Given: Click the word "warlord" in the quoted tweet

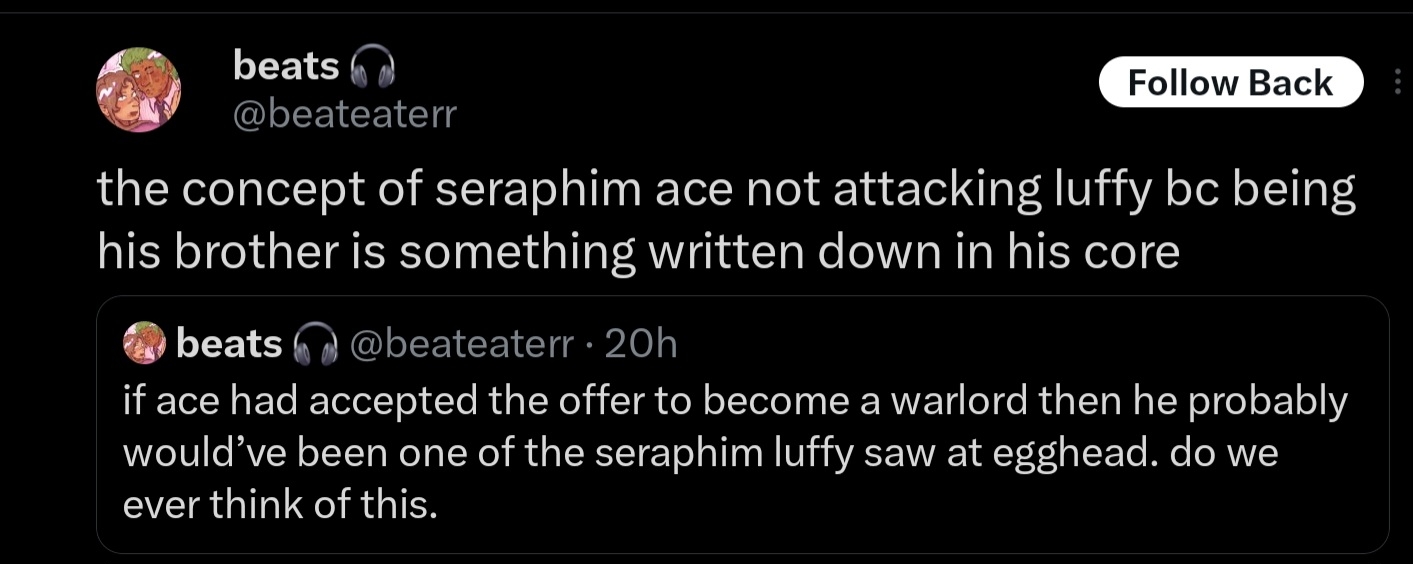Looking at the screenshot, I should [x=958, y=401].
